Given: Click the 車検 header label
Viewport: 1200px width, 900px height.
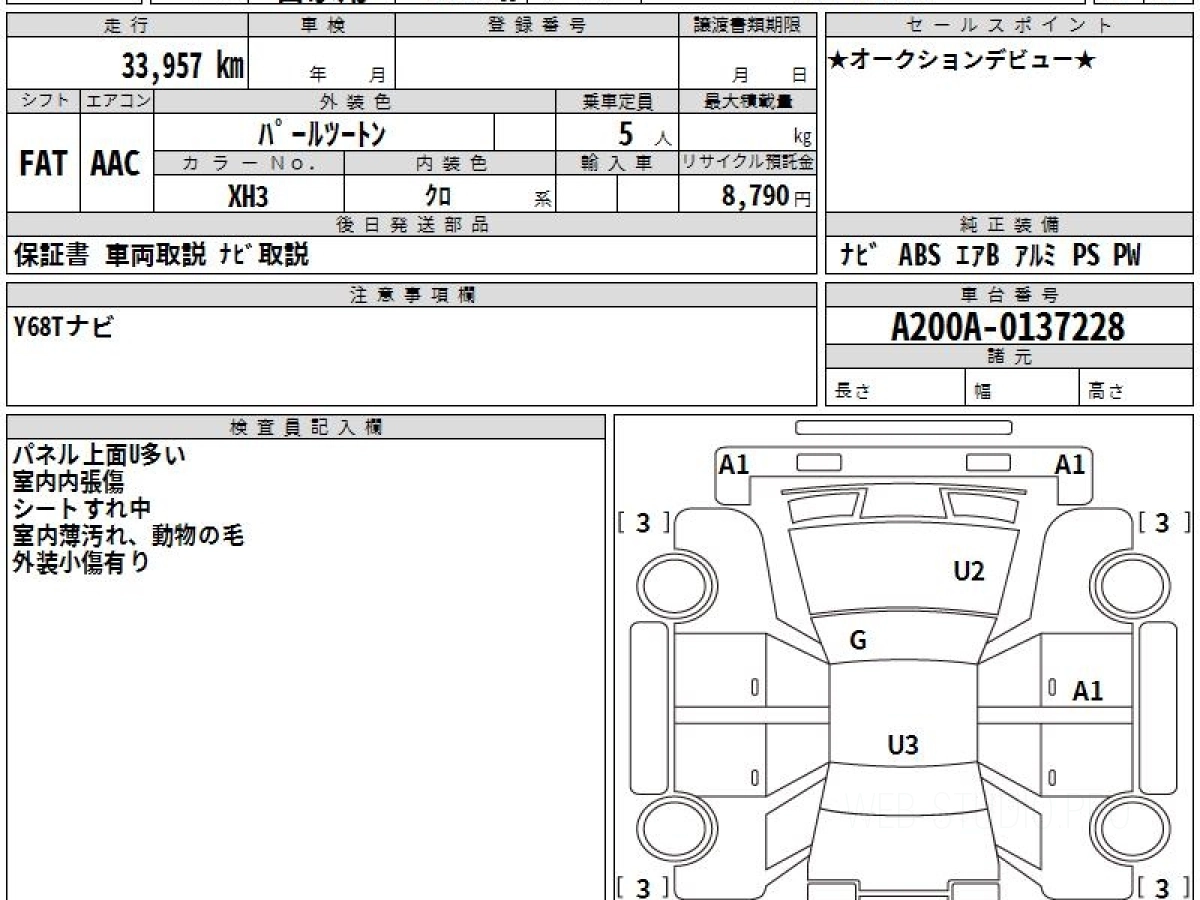Looking at the screenshot, I should point(322,25).
